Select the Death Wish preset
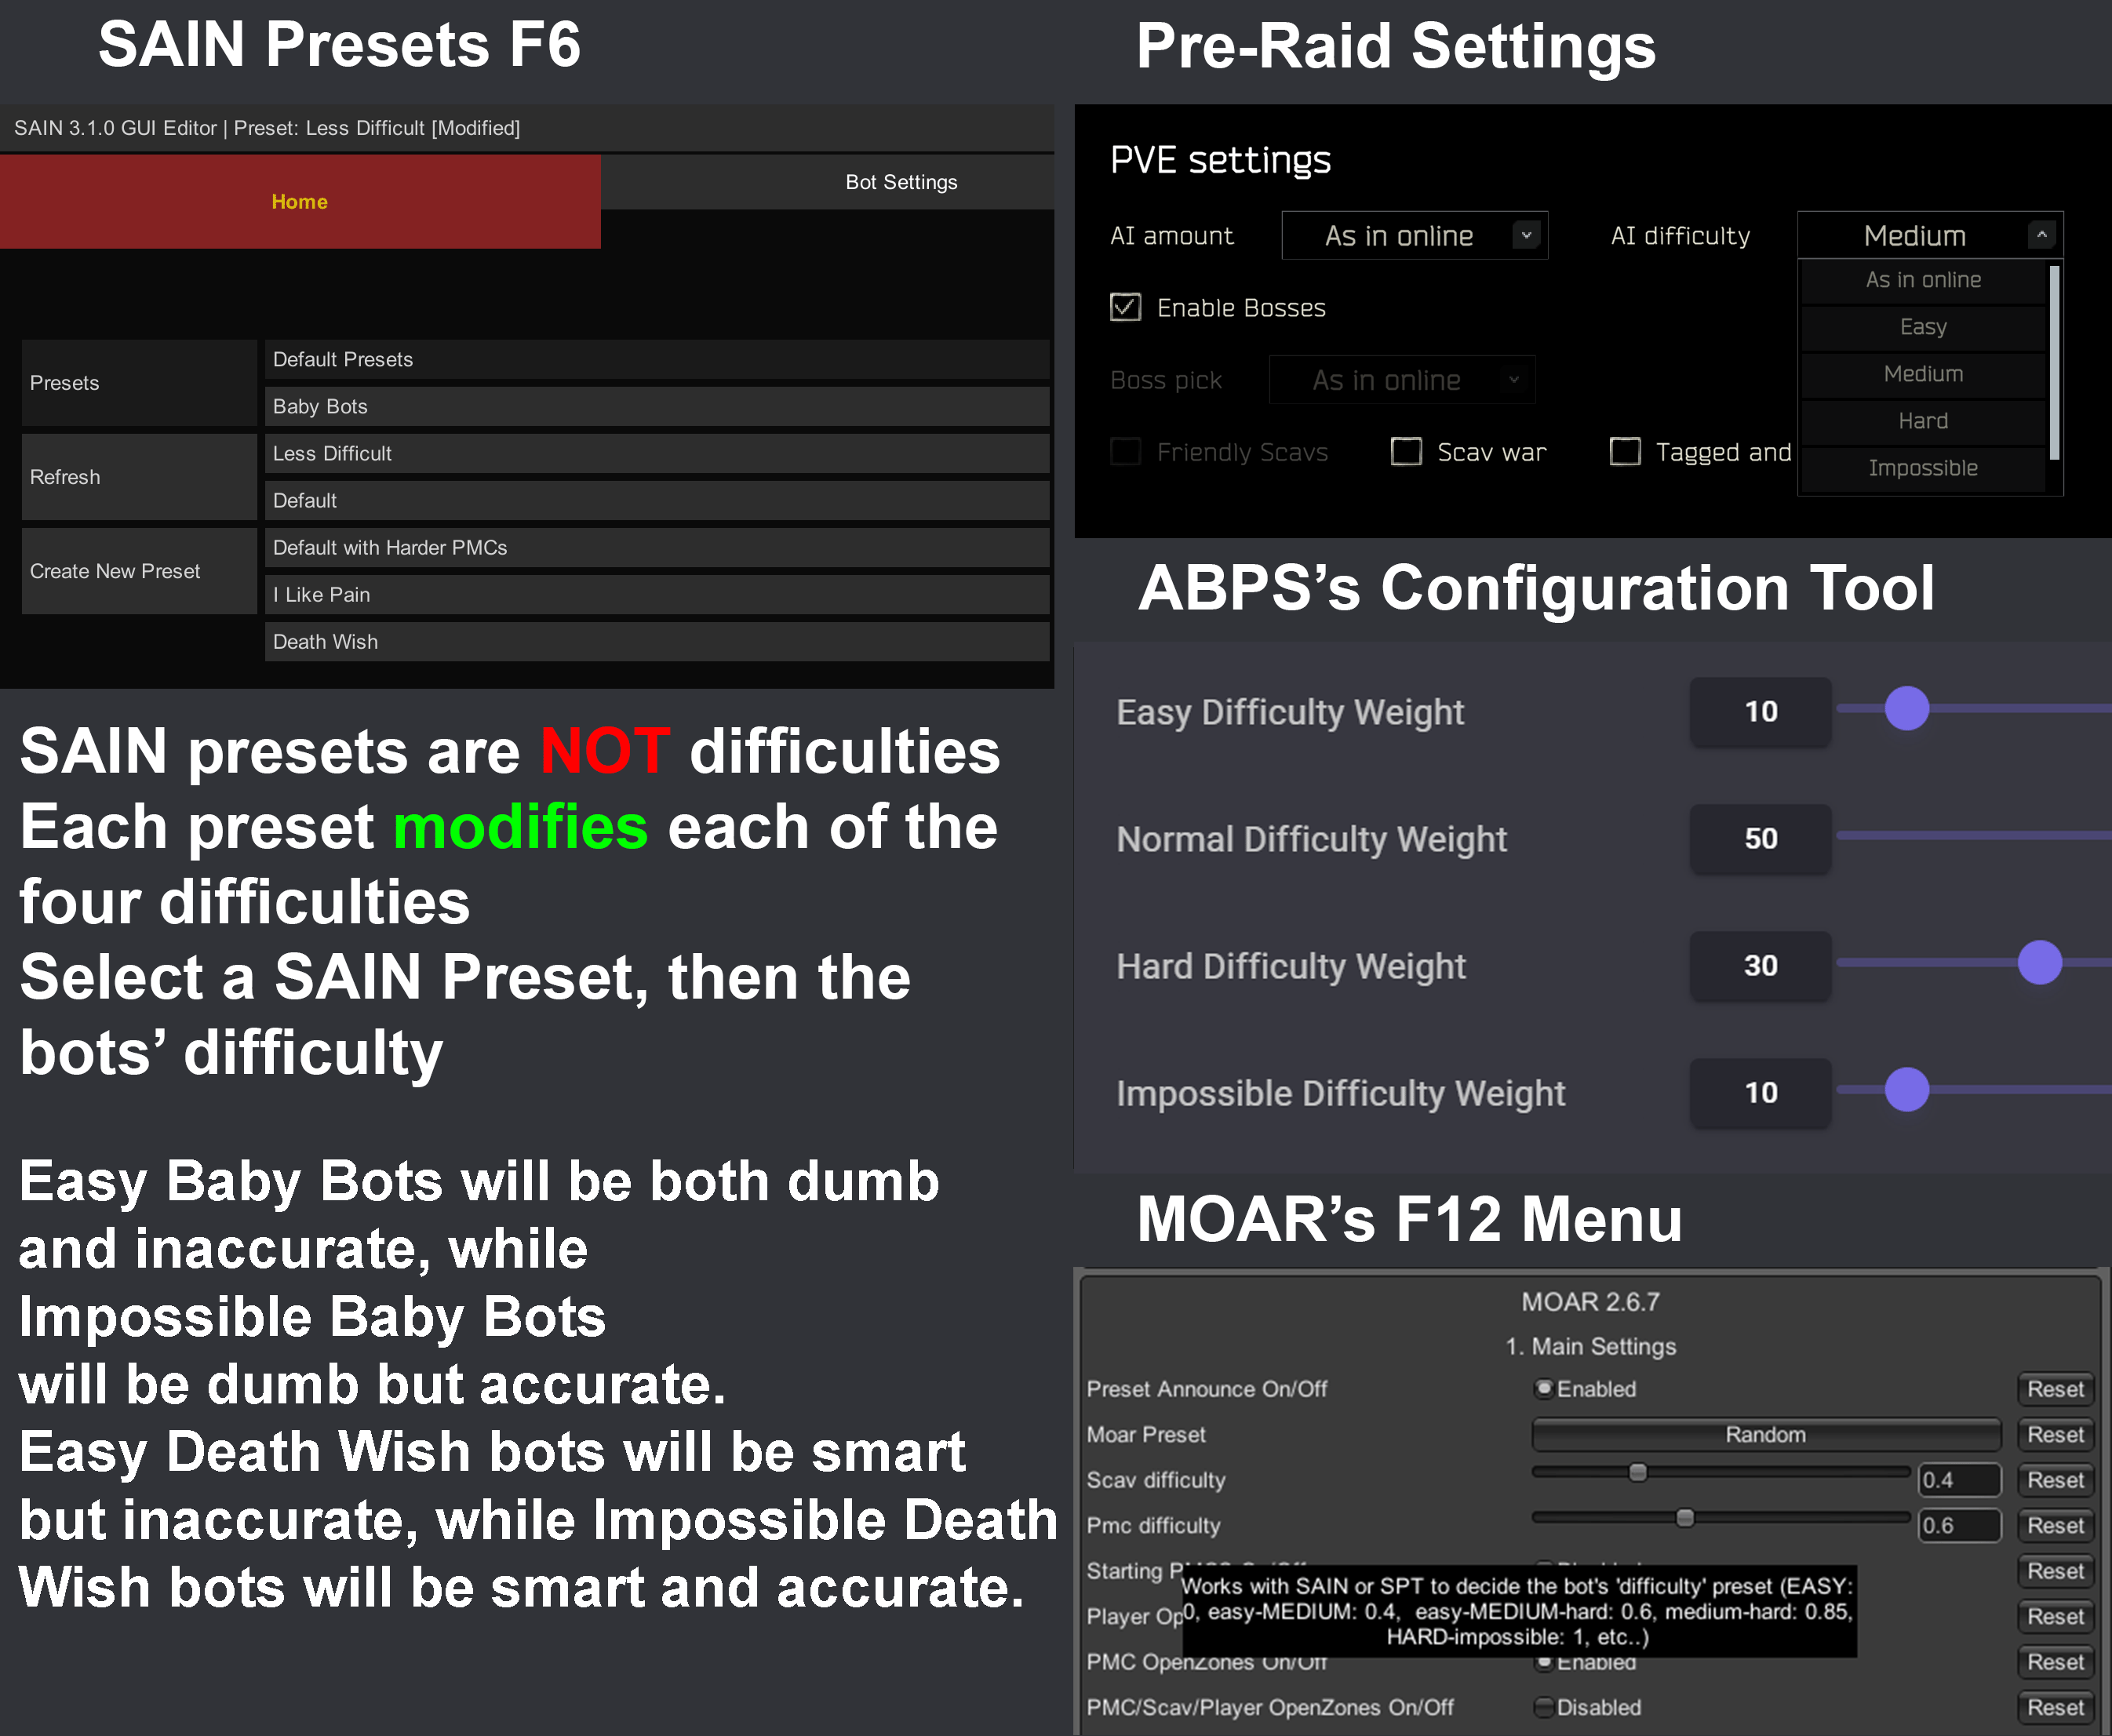 pos(657,641)
